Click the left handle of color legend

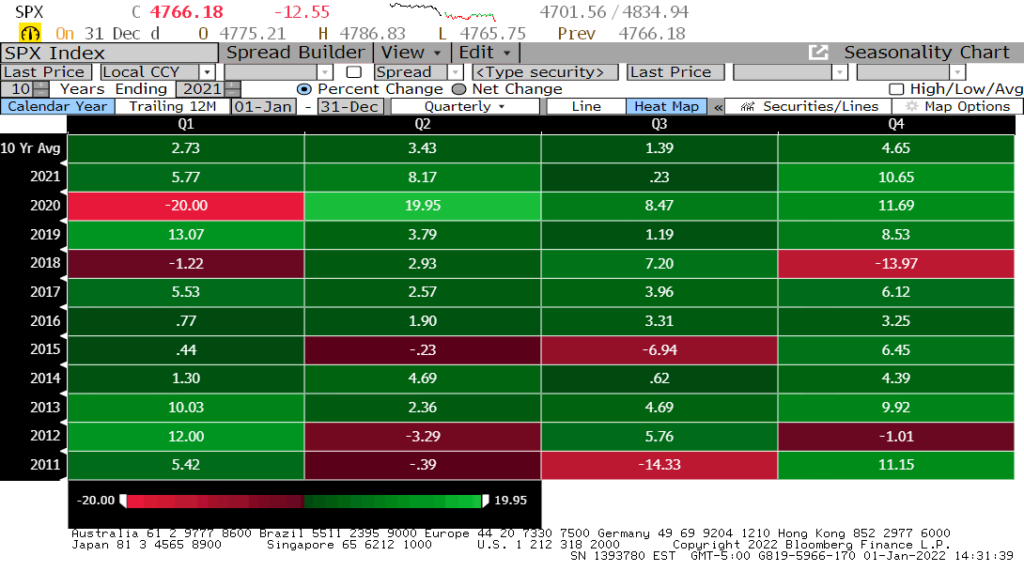[x=123, y=501]
